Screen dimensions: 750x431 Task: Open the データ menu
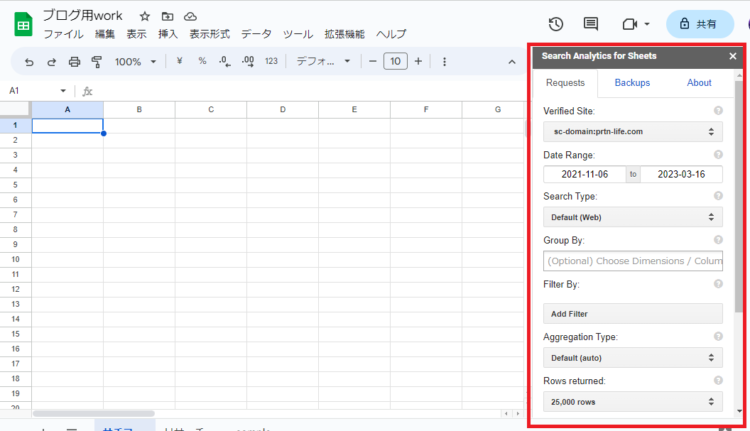(256, 34)
